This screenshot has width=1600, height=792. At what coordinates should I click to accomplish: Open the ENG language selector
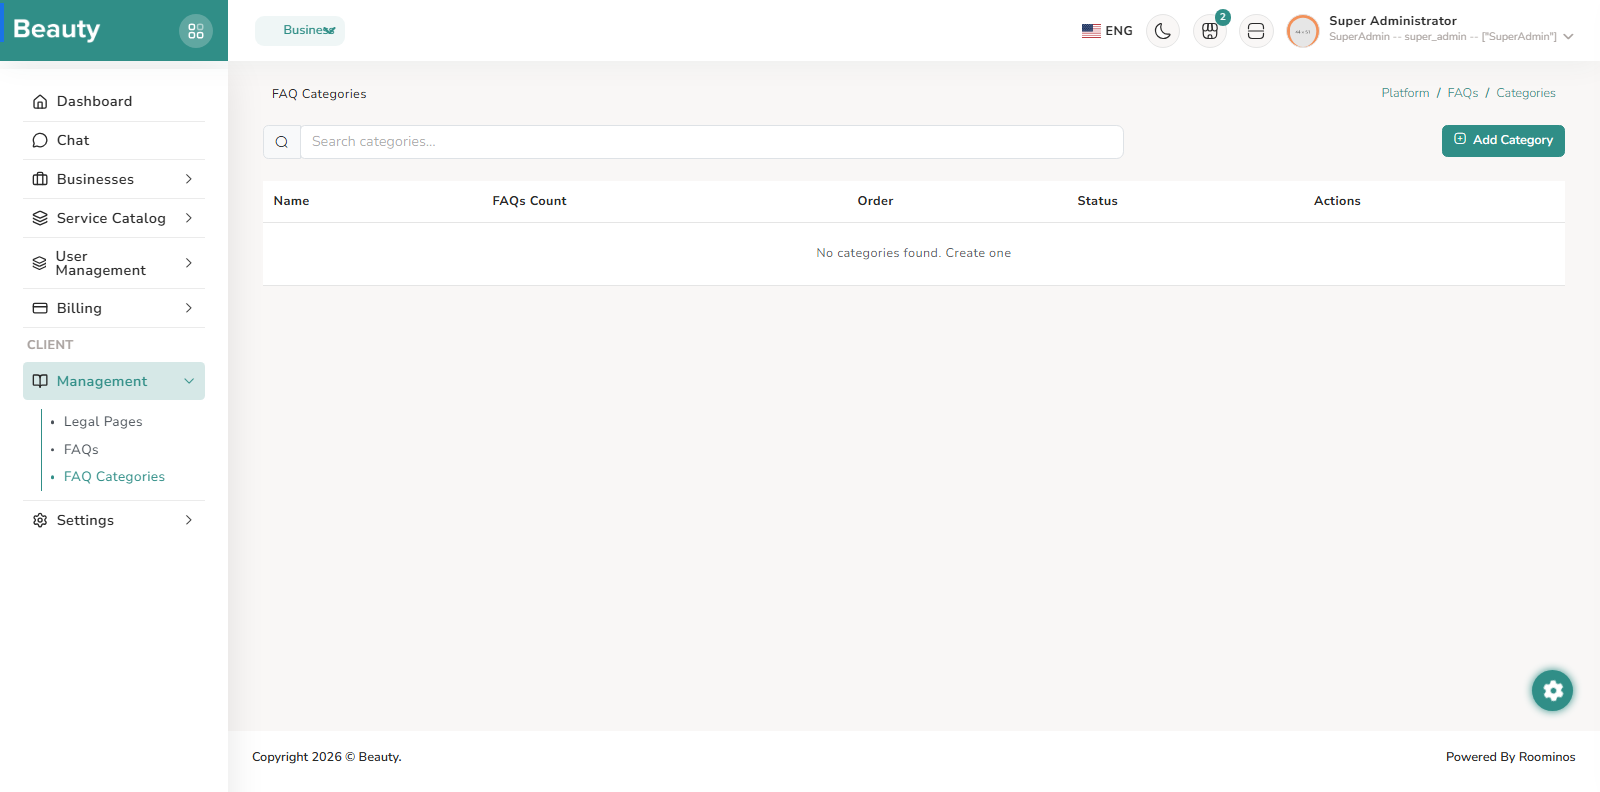(x=1107, y=31)
